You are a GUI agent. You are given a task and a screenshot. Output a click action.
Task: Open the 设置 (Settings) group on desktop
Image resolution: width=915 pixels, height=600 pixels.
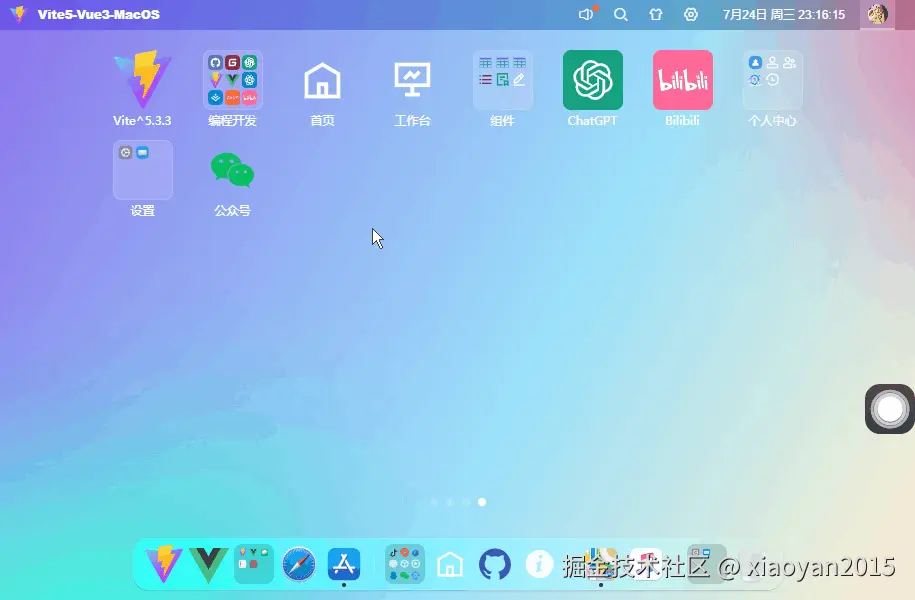[x=142, y=169]
